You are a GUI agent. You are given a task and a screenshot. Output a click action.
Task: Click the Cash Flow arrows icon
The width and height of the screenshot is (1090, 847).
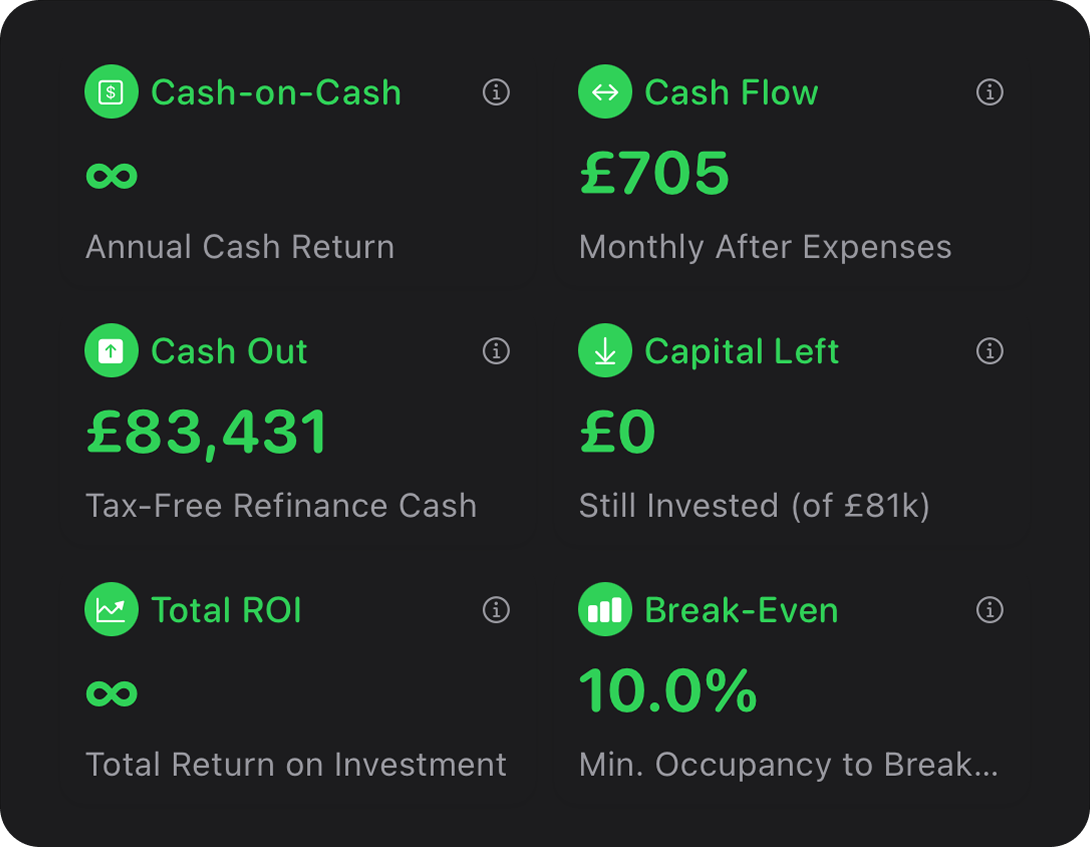tap(605, 92)
